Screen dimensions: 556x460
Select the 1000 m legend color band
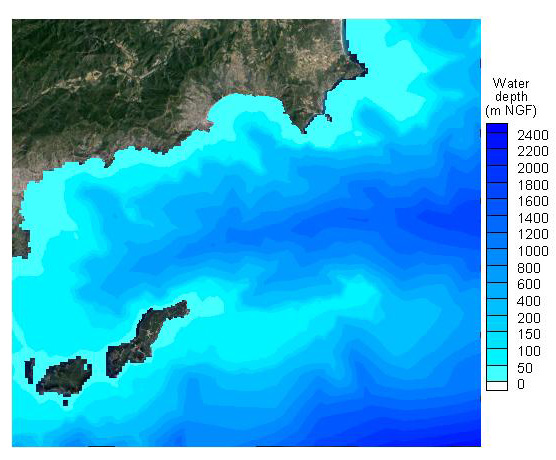(x=496, y=257)
